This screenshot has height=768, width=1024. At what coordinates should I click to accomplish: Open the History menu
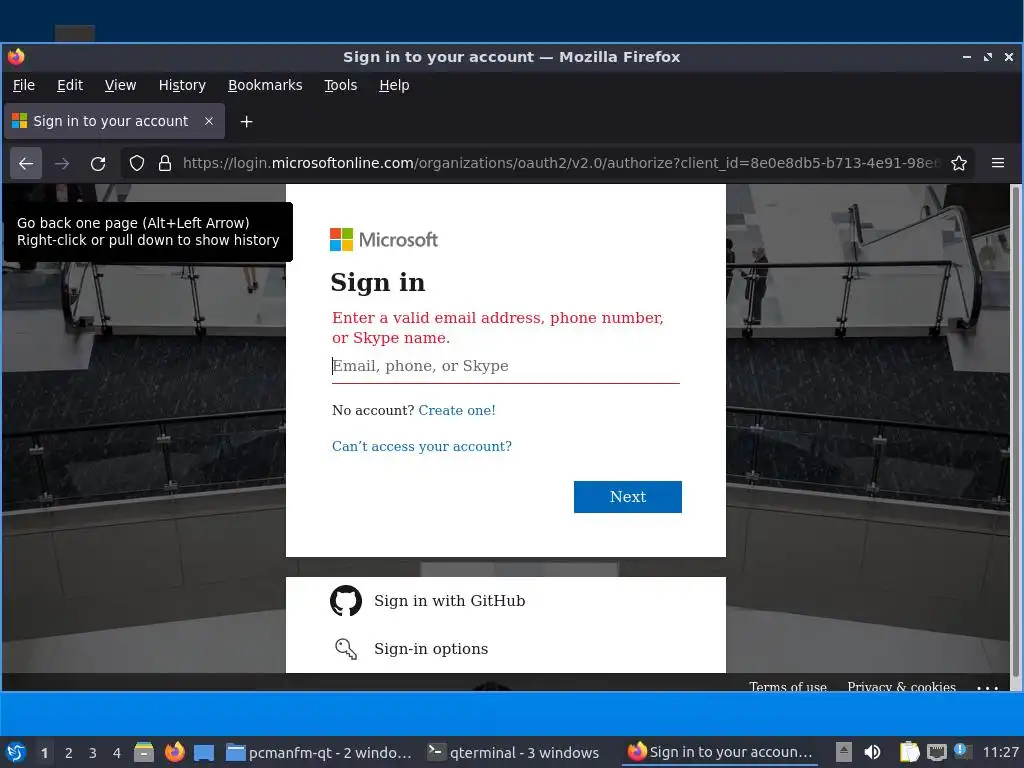pos(182,86)
